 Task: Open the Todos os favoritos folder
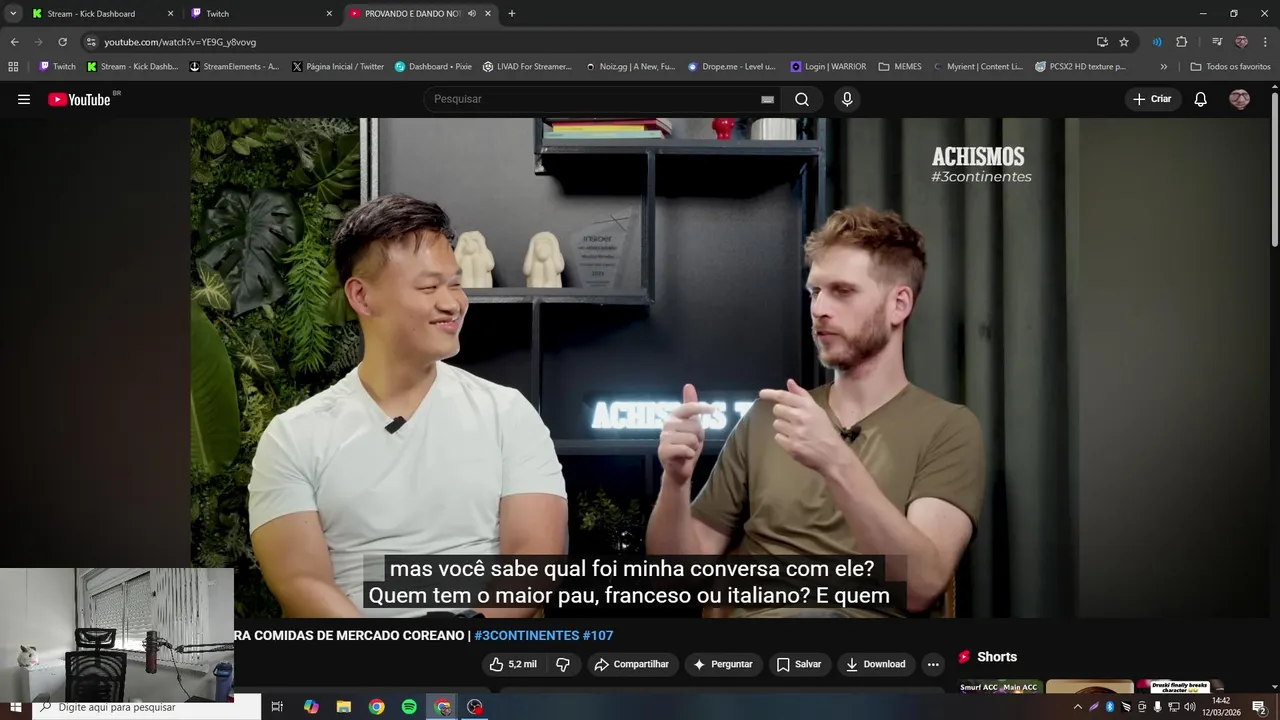(1230, 67)
